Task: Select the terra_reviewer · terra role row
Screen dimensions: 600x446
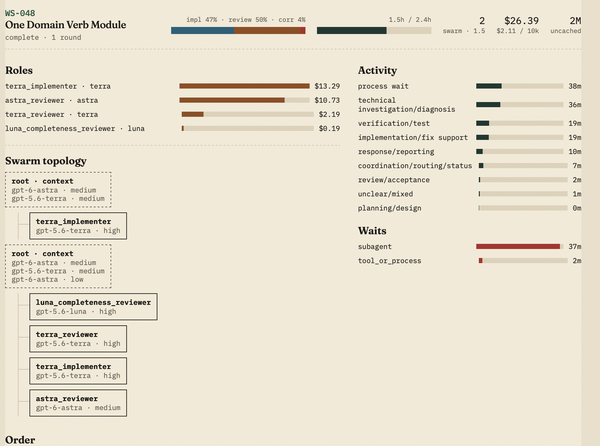Action: click(x=173, y=114)
